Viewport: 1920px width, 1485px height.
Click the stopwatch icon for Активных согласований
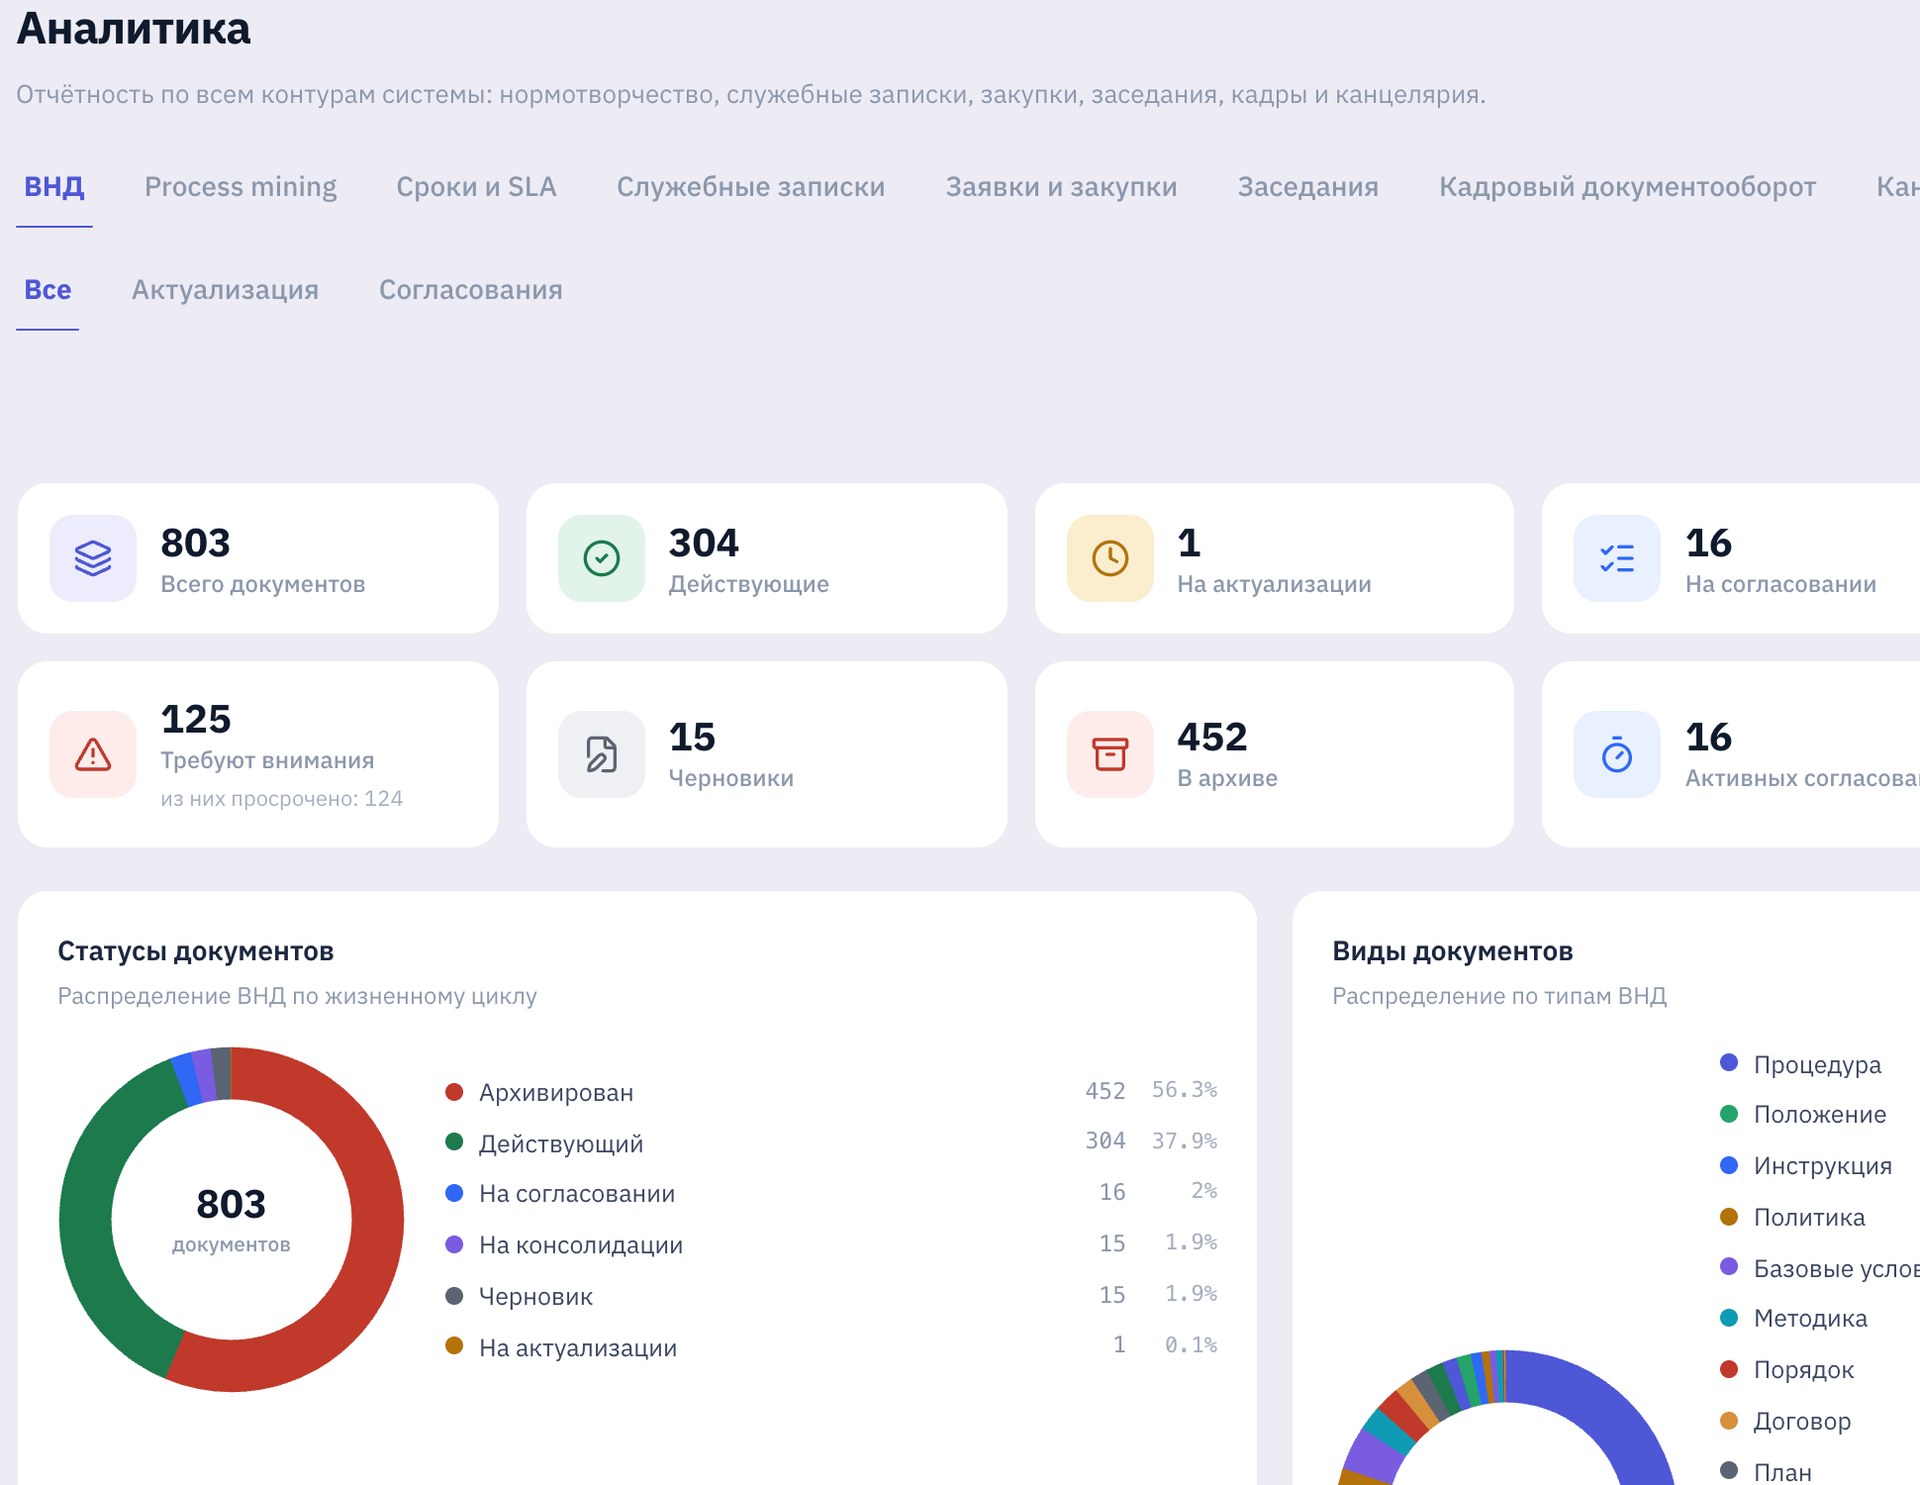1617,754
